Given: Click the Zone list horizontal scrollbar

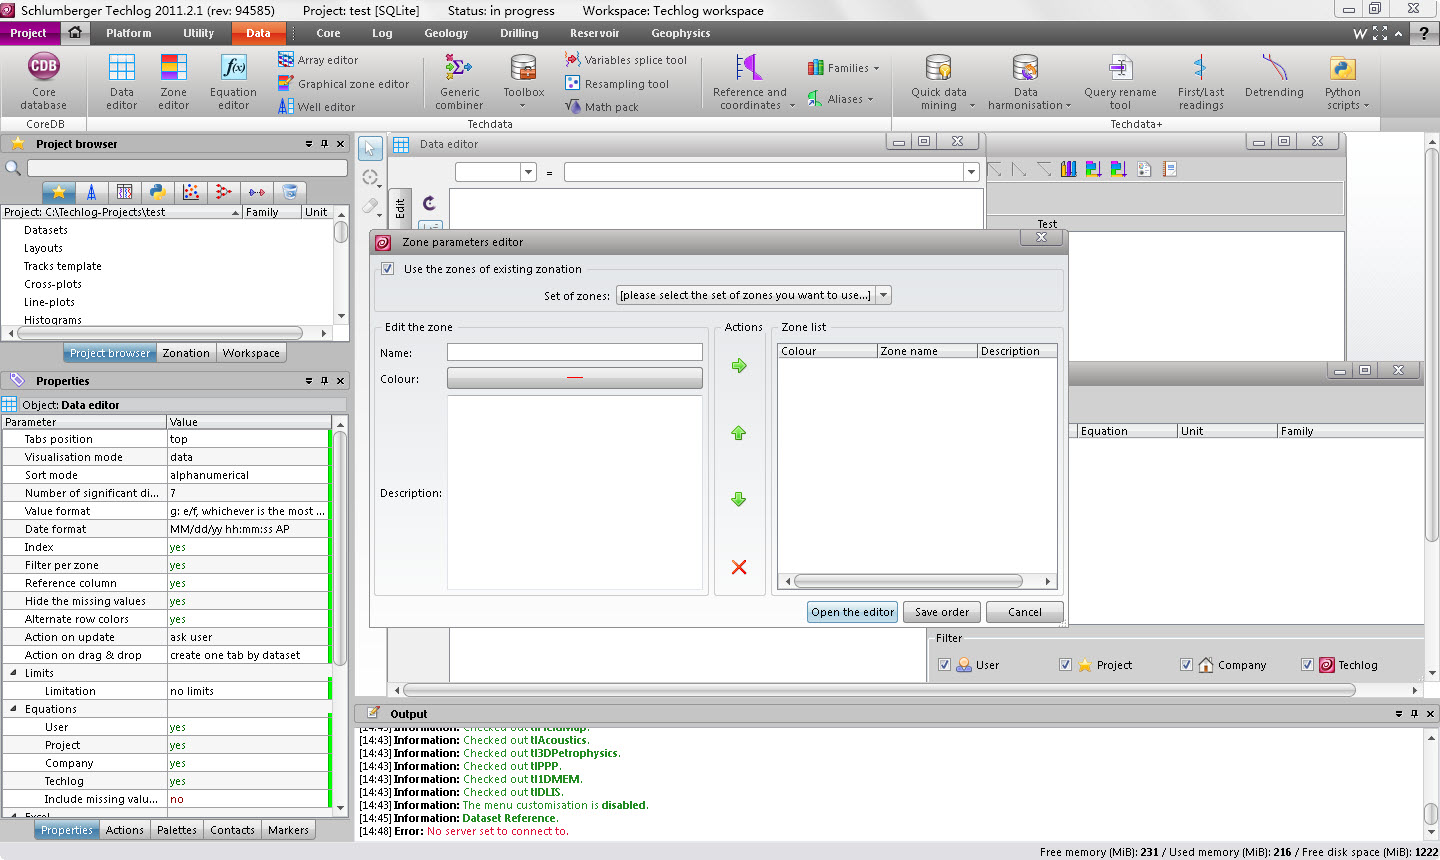Looking at the screenshot, I should click(x=908, y=581).
